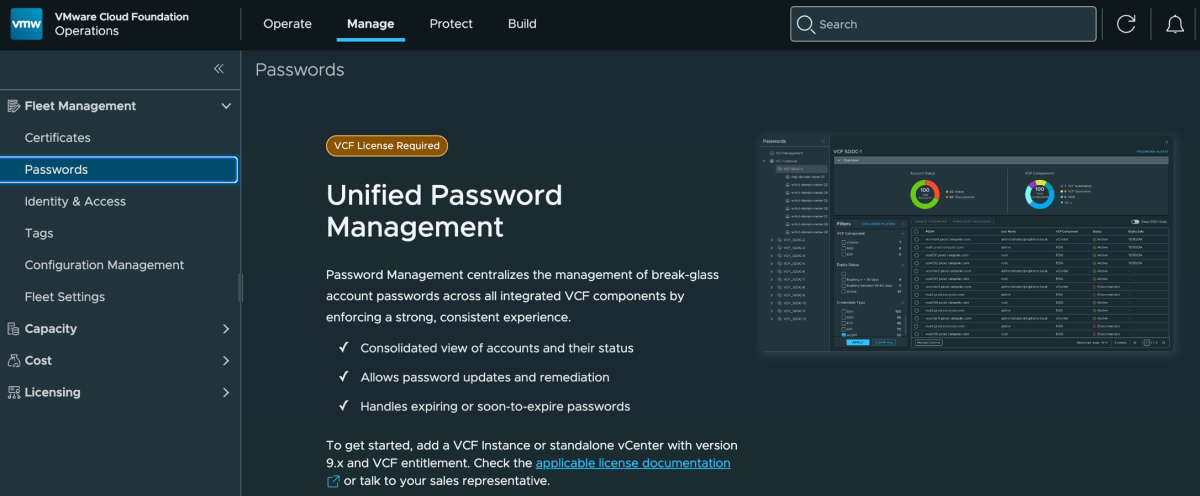Click the VCF License Required badge
Viewport: 1200px width, 496px height.
click(387, 146)
